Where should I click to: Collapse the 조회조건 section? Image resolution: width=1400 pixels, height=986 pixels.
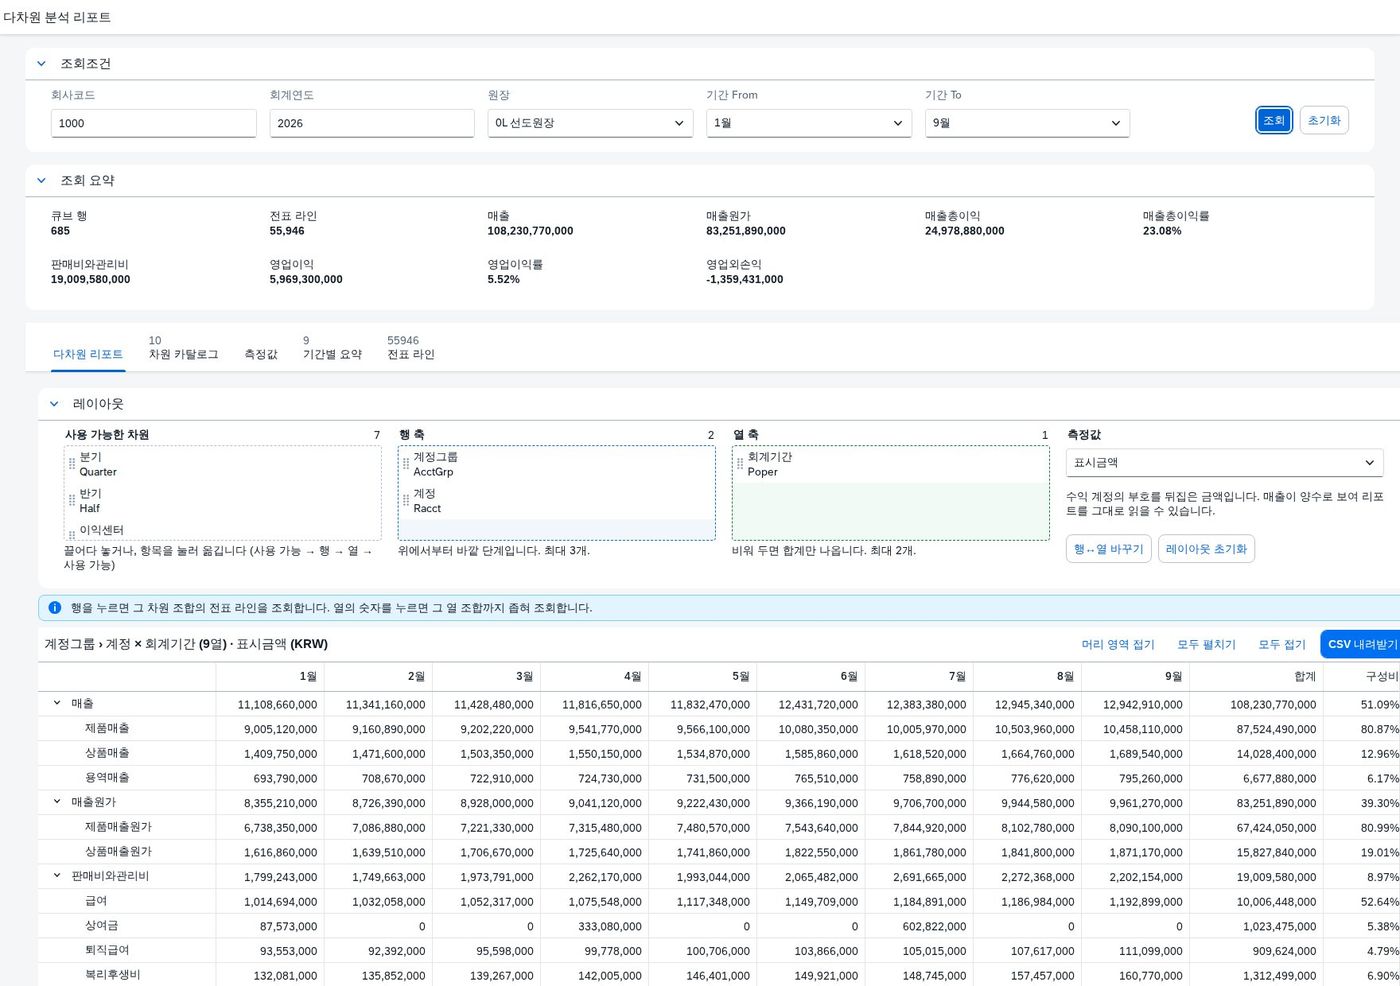click(x=41, y=64)
